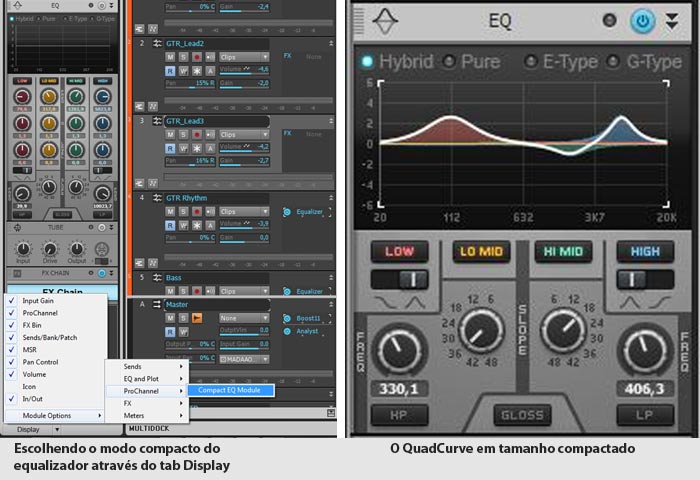
Task: Toggle the Equalizer effect on GTR Rhythm
Action: pyautogui.click(x=287, y=212)
